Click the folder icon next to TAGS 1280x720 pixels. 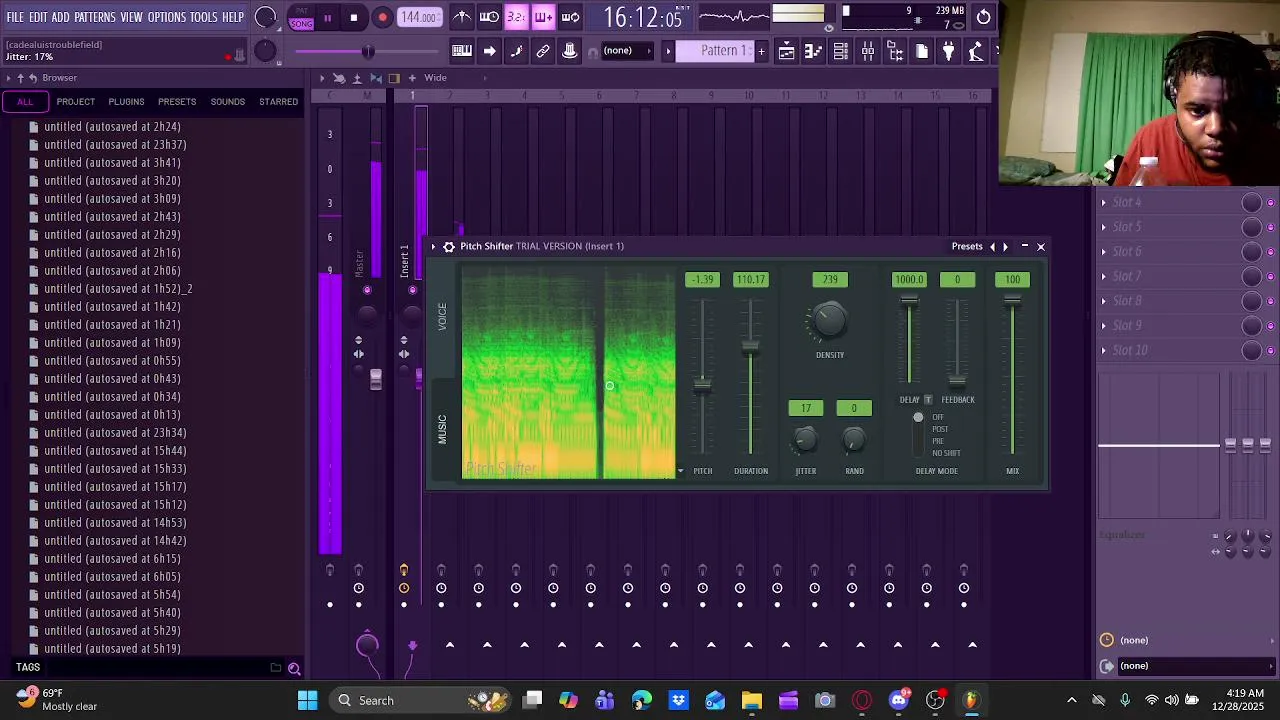276,668
